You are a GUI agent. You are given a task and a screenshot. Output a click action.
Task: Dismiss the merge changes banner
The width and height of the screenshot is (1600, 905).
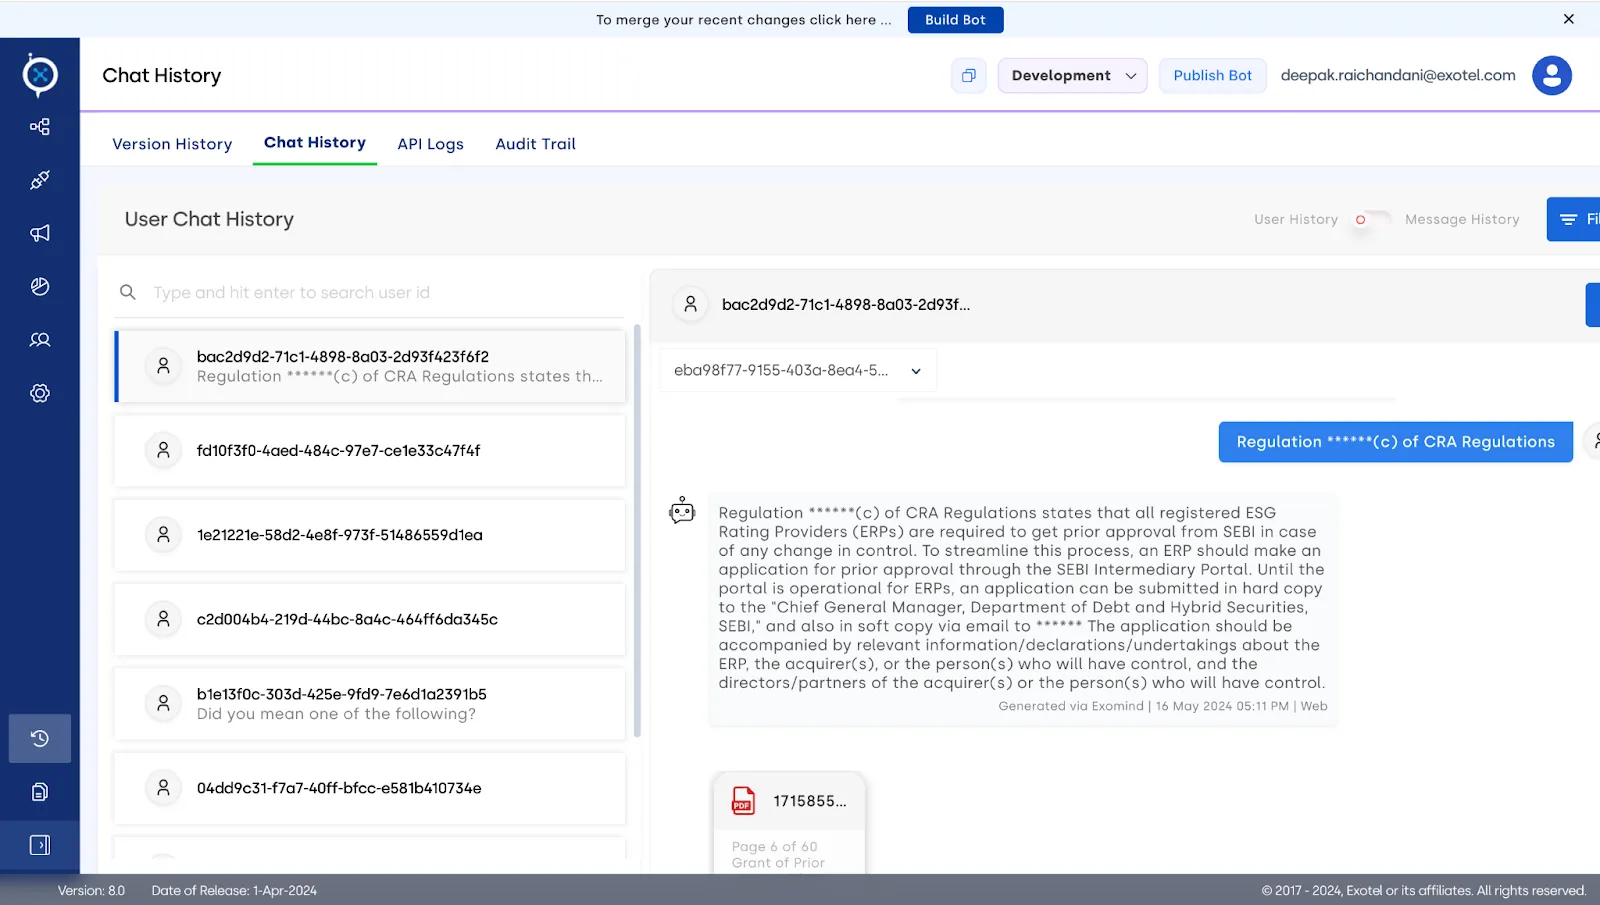coord(1569,19)
